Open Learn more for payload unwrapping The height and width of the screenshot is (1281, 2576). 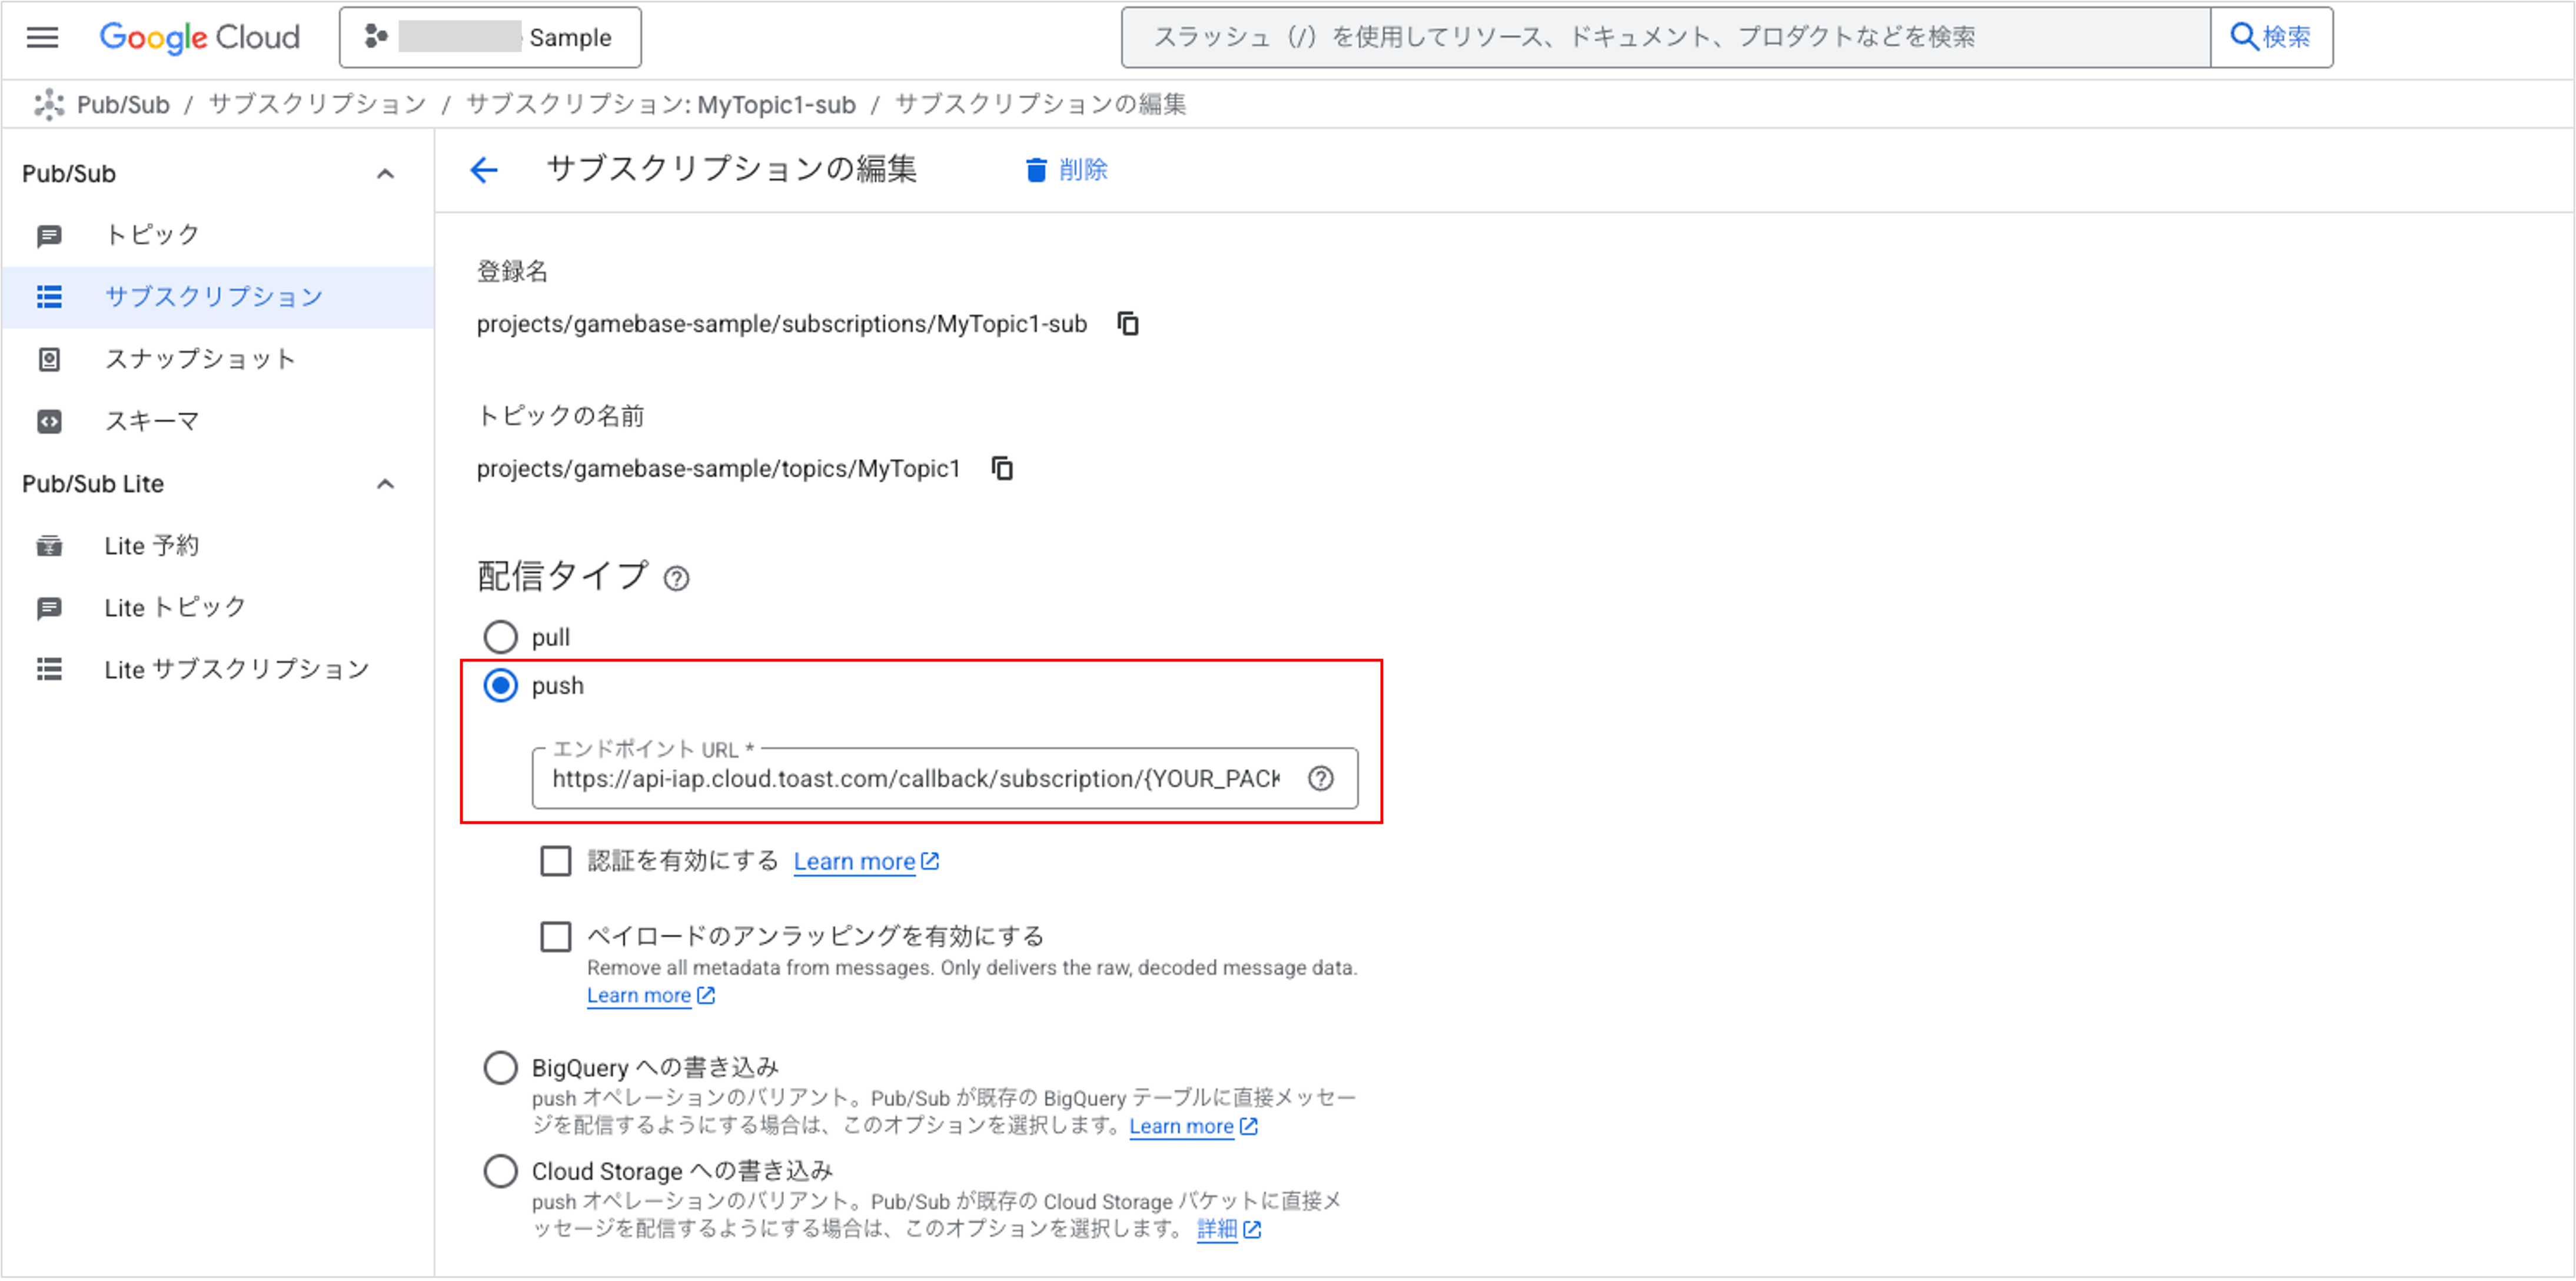[651, 996]
